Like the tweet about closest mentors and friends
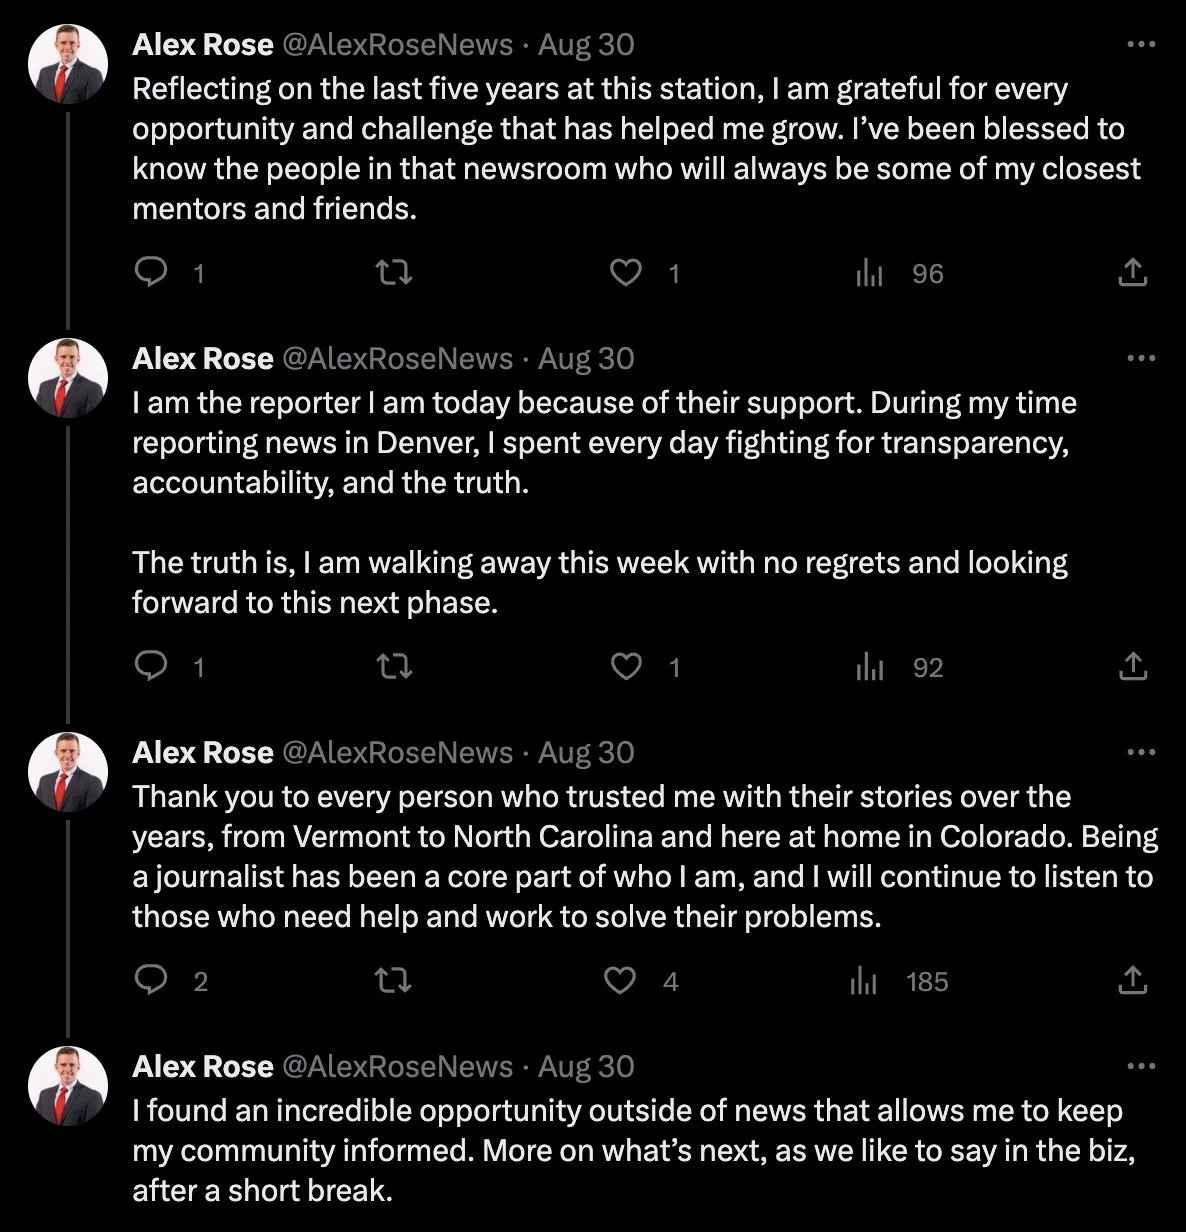Viewport: 1186px width, 1232px height. [x=626, y=272]
